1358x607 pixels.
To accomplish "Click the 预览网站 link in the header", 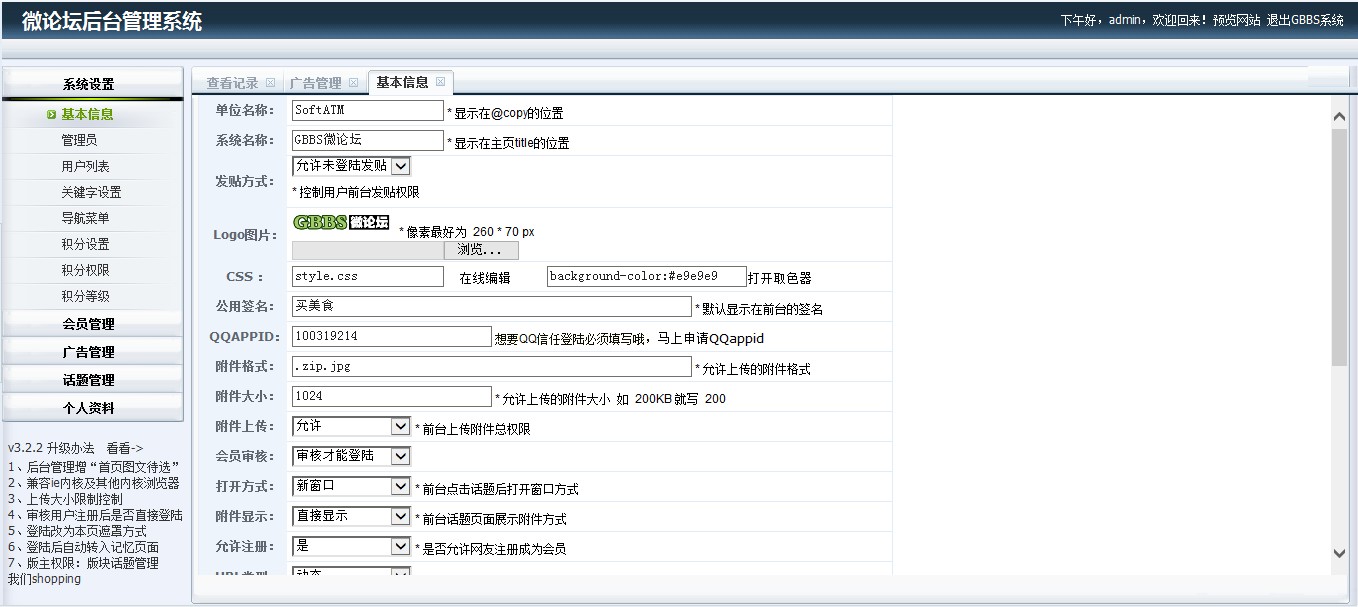I will point(1237,20).
